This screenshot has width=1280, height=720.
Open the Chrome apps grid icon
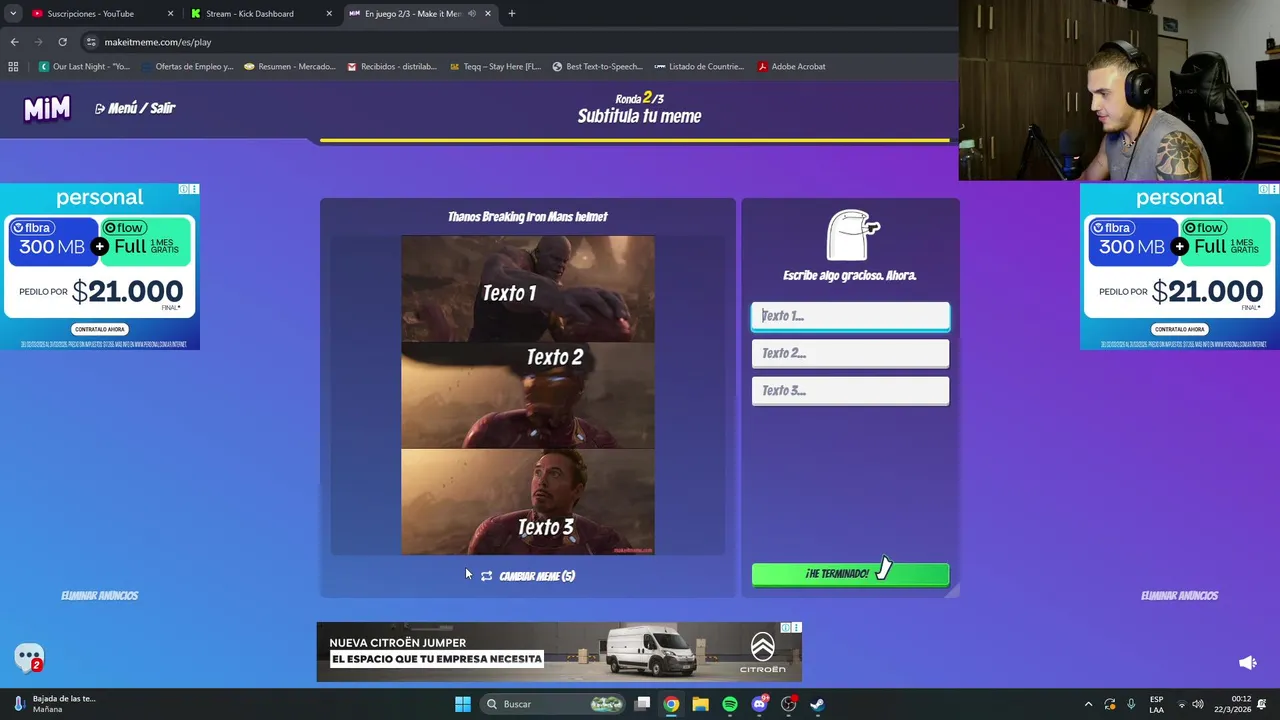[x=13, y=67]
